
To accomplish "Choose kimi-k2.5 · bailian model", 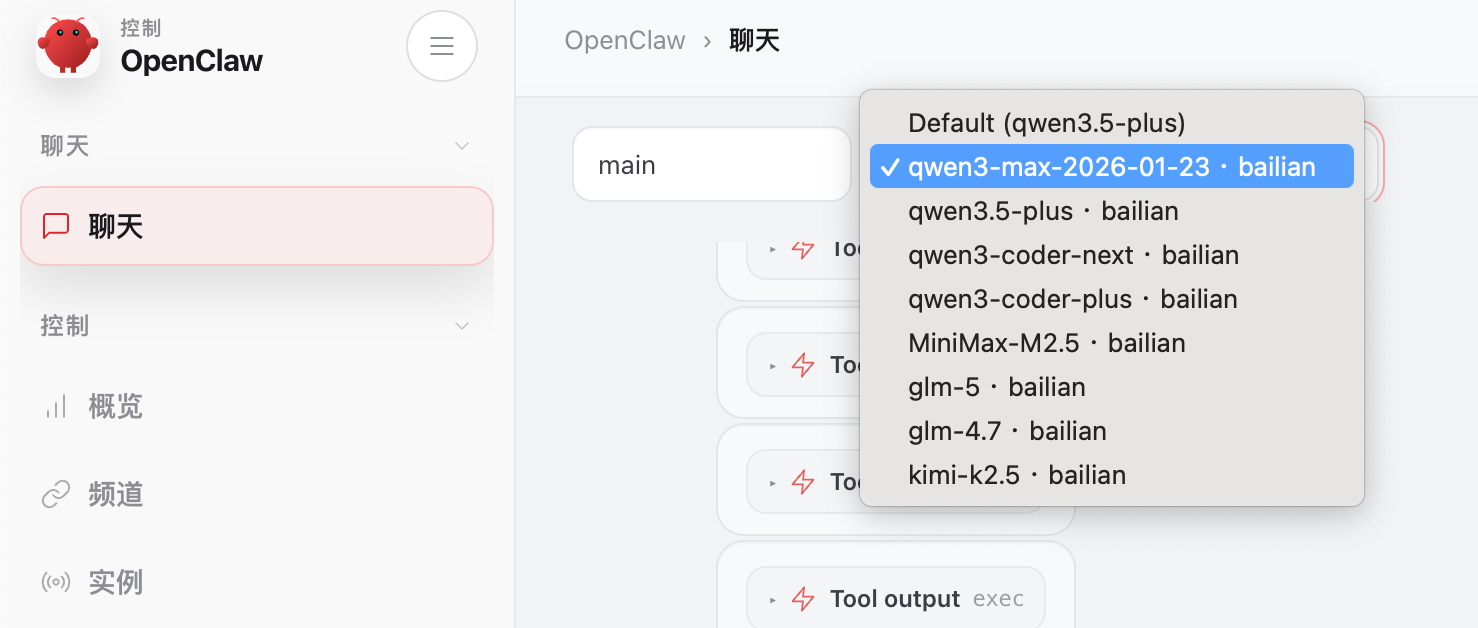I will tap(1112, 475).
